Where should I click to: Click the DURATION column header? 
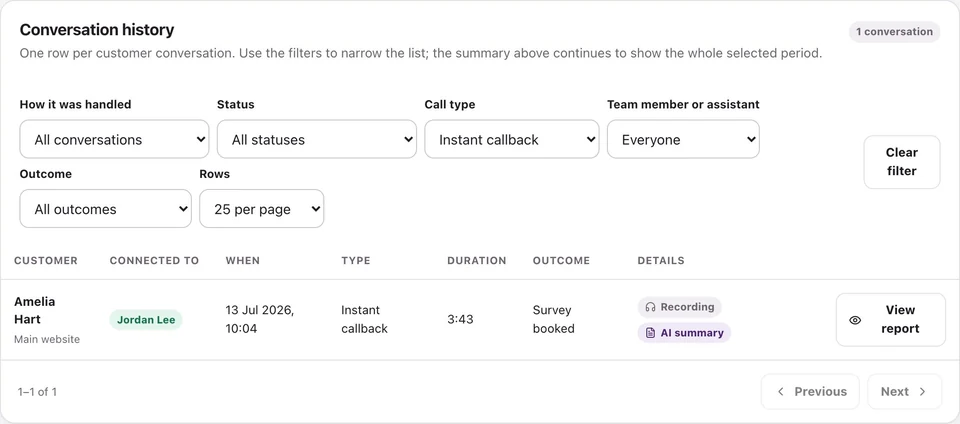point(477,261)
